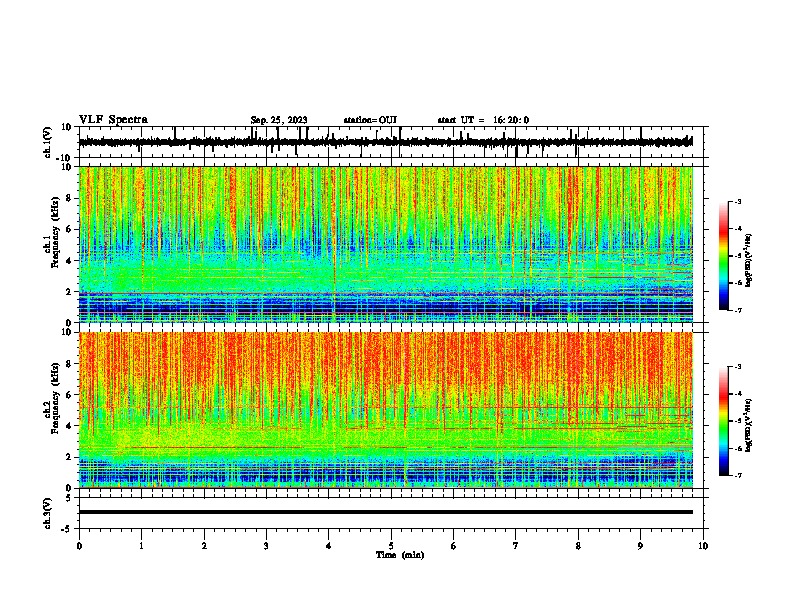Viewport: 792px width, 612px height.
Task: Click the "VLF Spectra" title text
Action: 113,120
